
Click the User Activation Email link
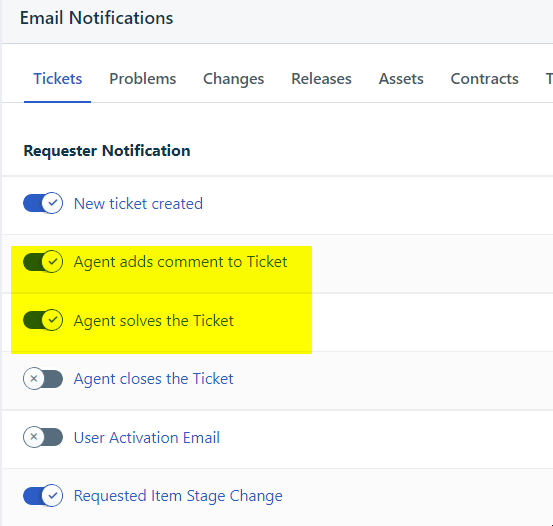[x=147, y=437]
